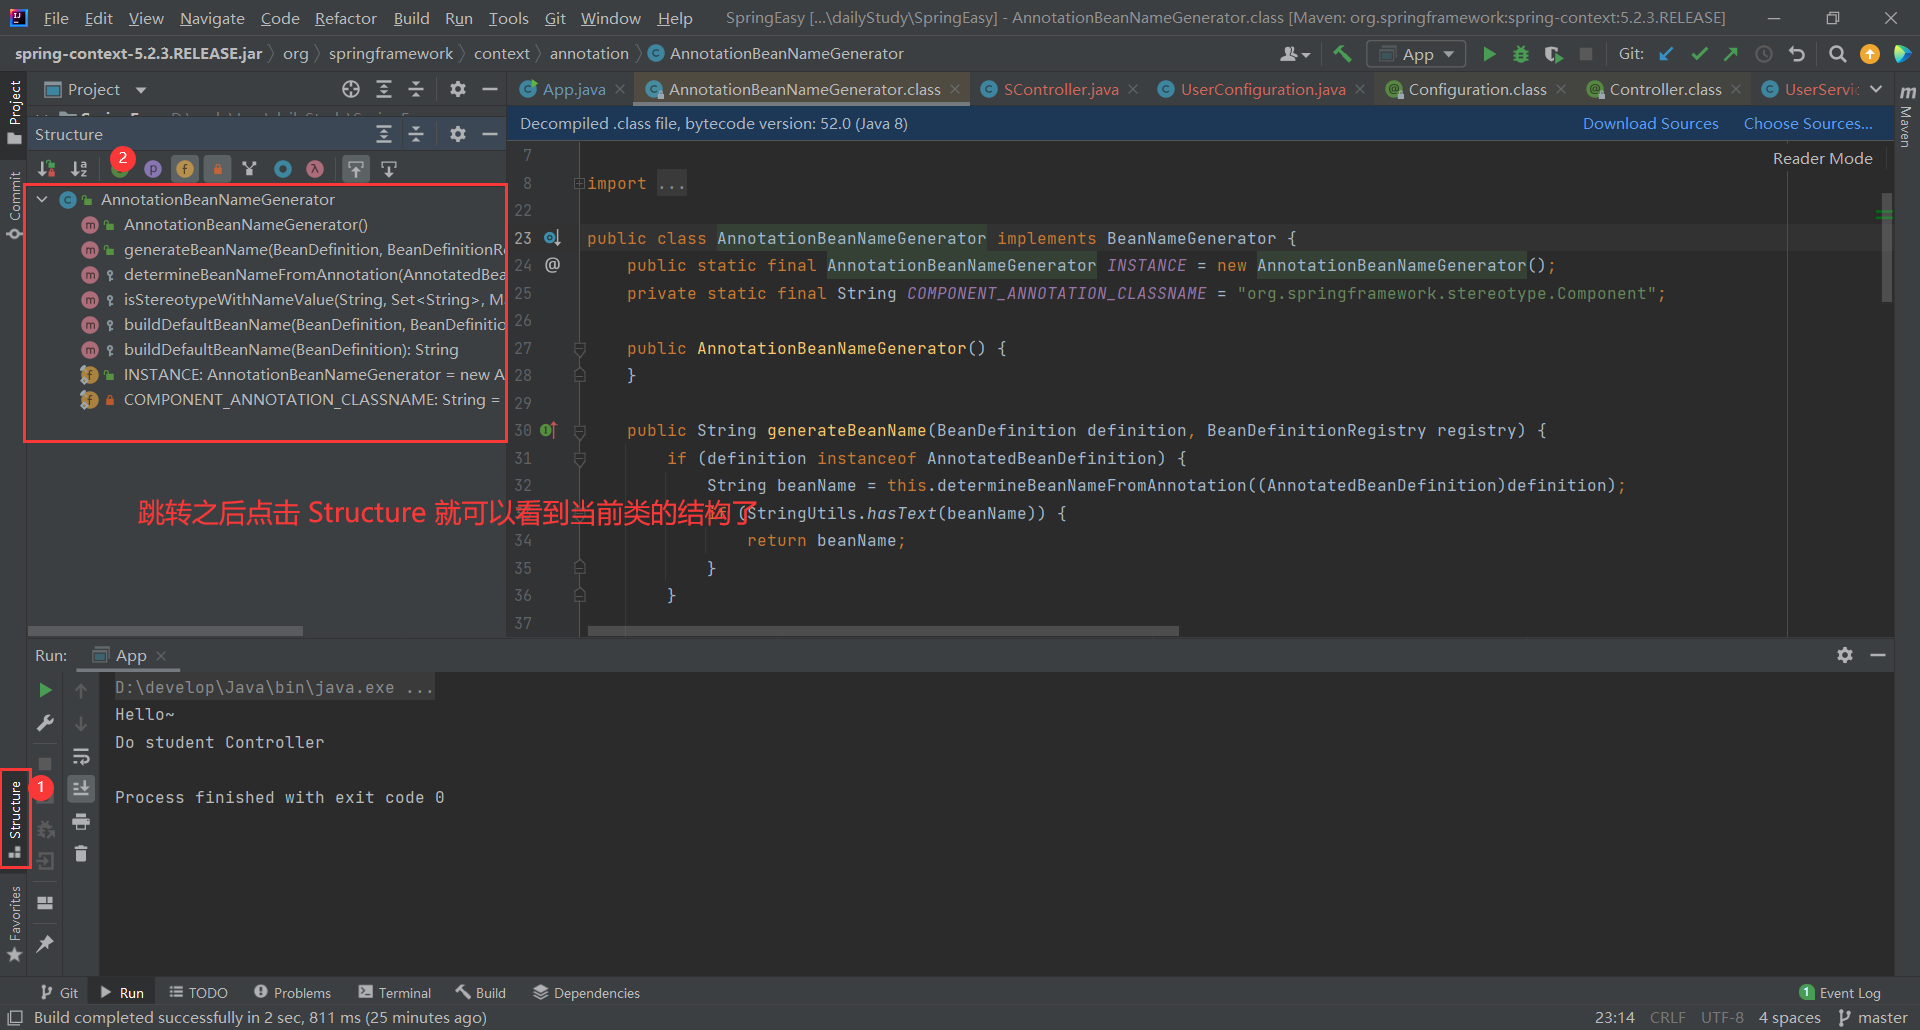Open the App run configuration dropdown
Viewport: 1920px width, 1030px height.
[x=1416, y=54]
